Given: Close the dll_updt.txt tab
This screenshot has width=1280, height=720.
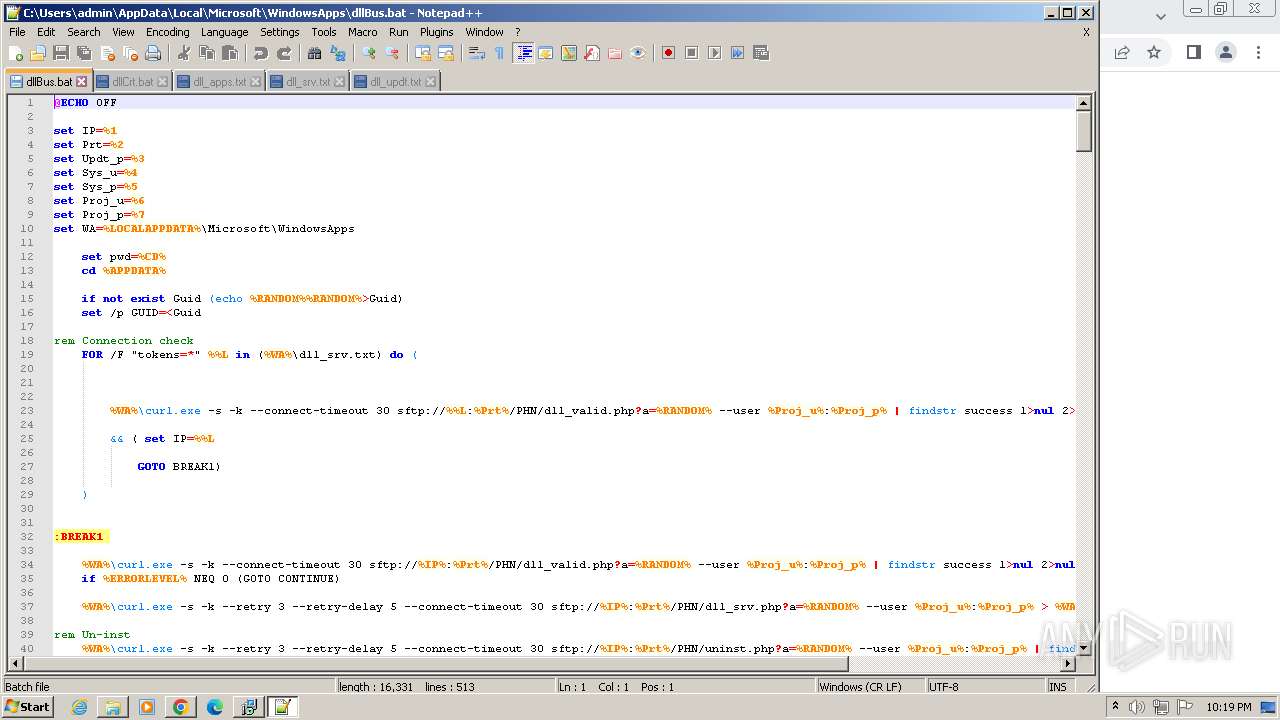Looking at the screenshot, I should (431, 82).
